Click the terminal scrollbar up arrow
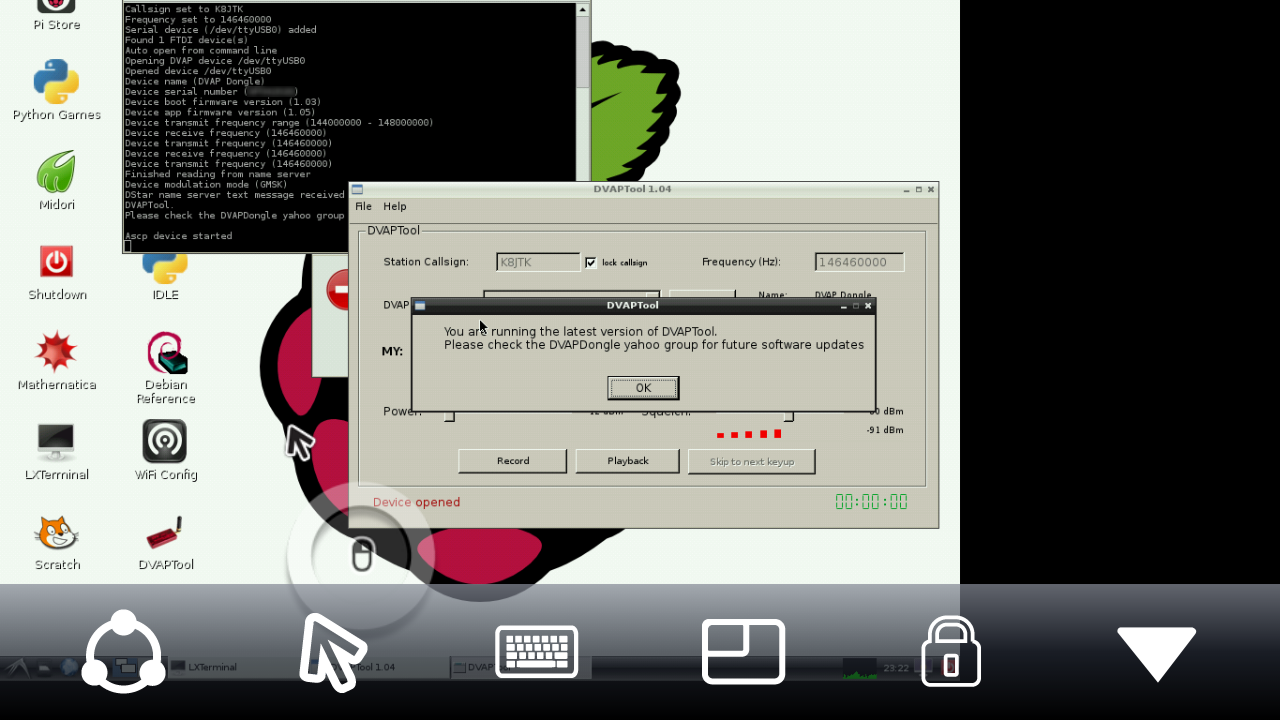1280x720 pixels. (583, 9)
